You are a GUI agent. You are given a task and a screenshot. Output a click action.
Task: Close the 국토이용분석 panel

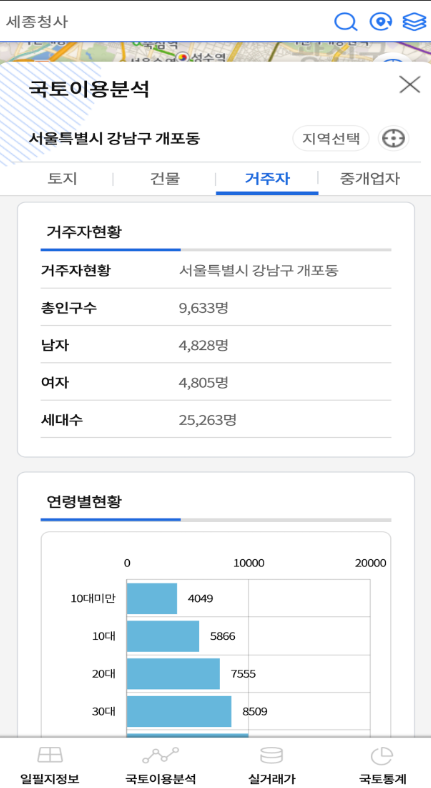click(409, 84)
